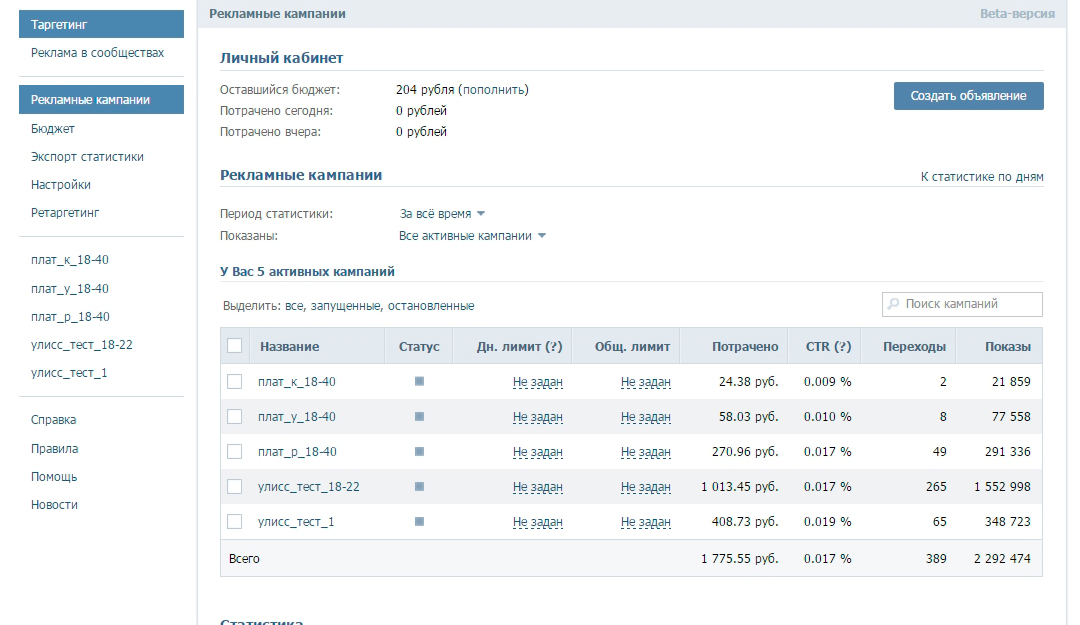Screen dimensions: 1080x625
Task: Tick the select-all checkbox in table header
Action: pyautogui.click(x=235, y=346)
